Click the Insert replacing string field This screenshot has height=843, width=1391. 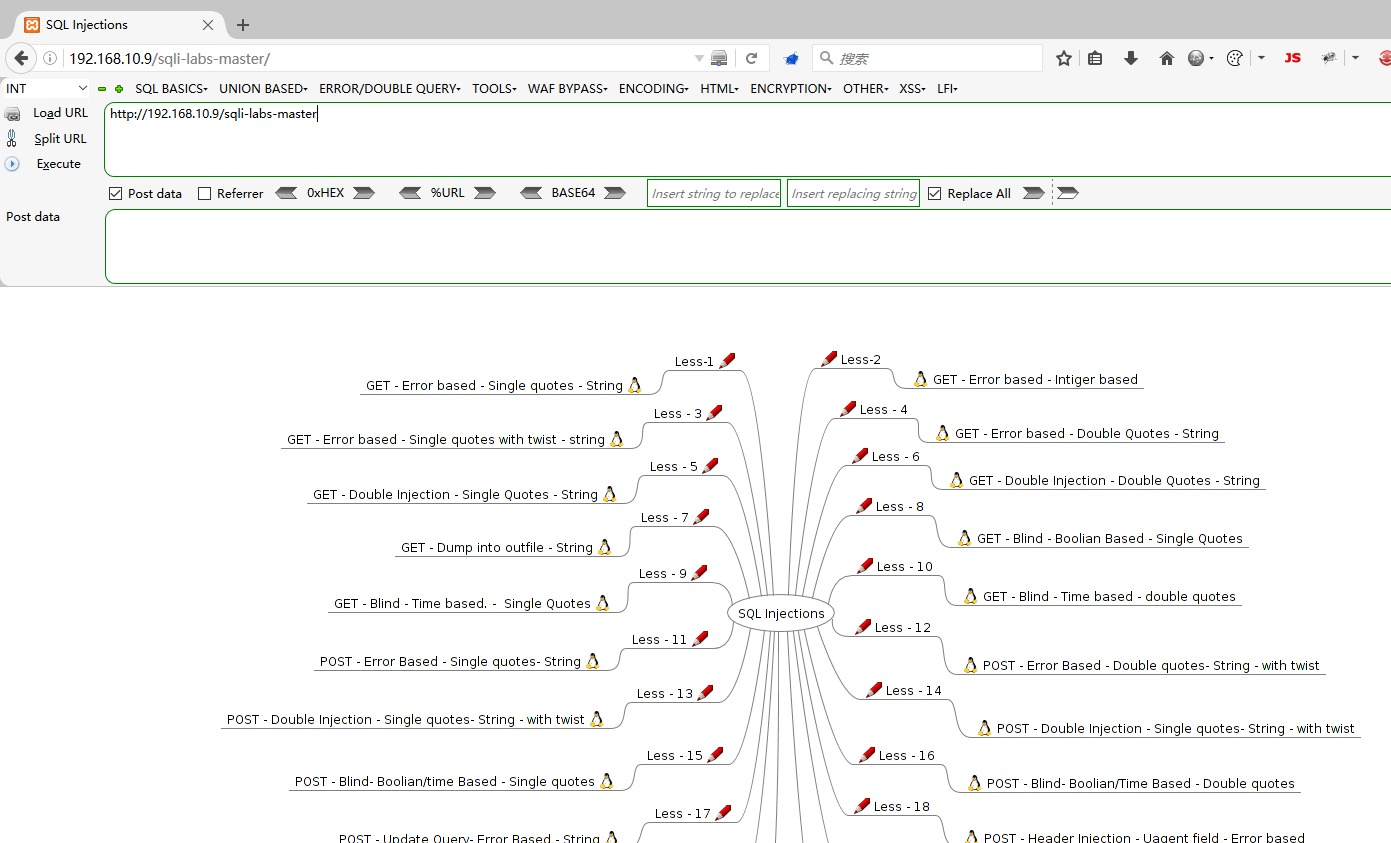pyautogui.click(x=853, y=194)
